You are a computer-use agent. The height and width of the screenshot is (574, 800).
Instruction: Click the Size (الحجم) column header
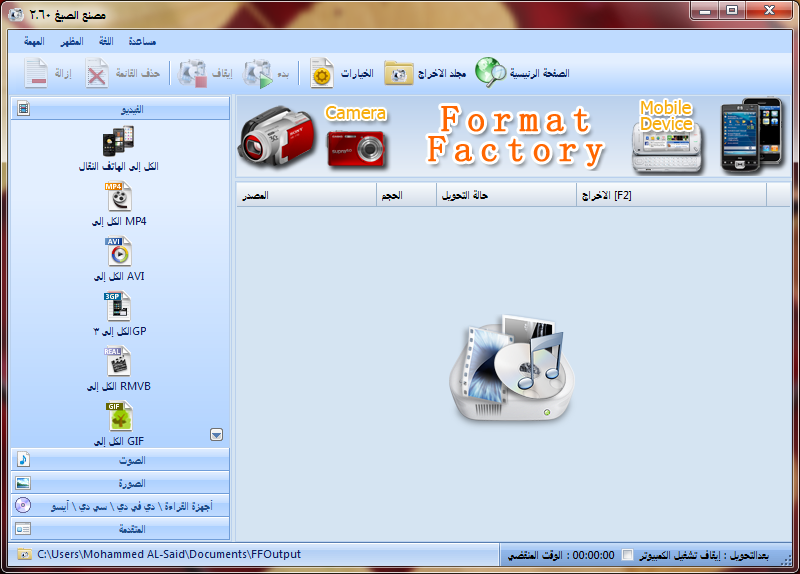407,195
